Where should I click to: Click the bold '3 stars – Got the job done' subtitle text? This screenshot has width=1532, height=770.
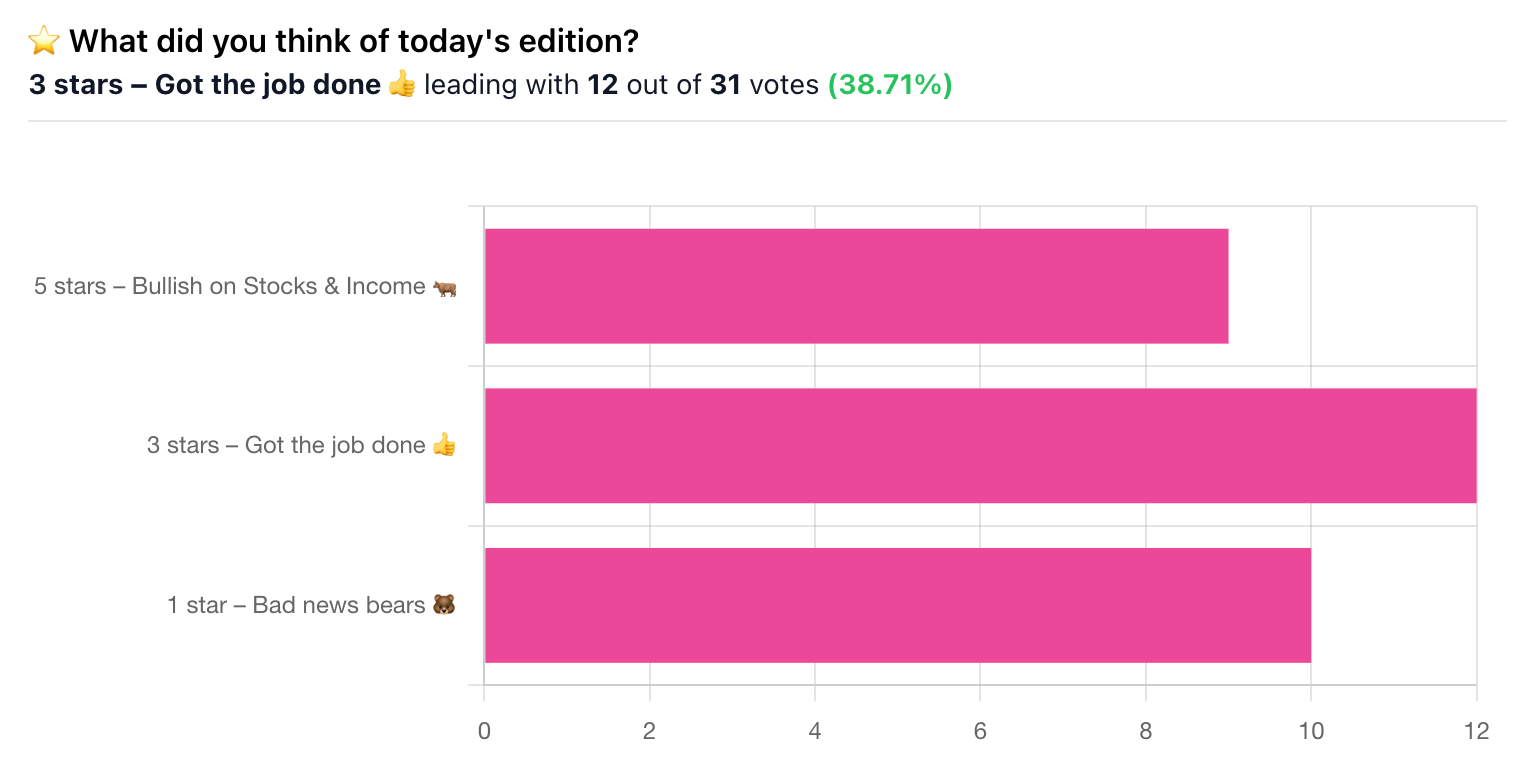pyautogui.click(x=205, y=86)
